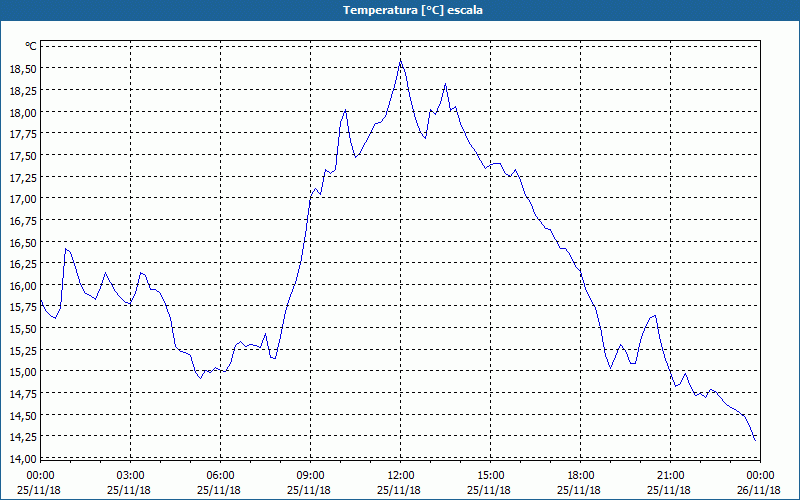Select the 14,00 bottom y-axis label
The width and height of the screenshot is (800, 500).
[23, 458]
